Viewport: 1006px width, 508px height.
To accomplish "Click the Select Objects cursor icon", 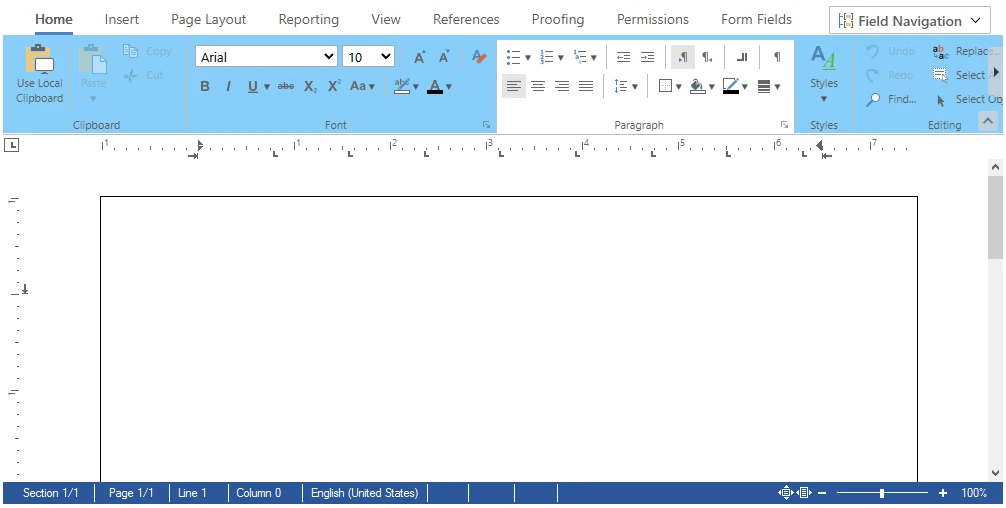I will (x=941, y=100).
